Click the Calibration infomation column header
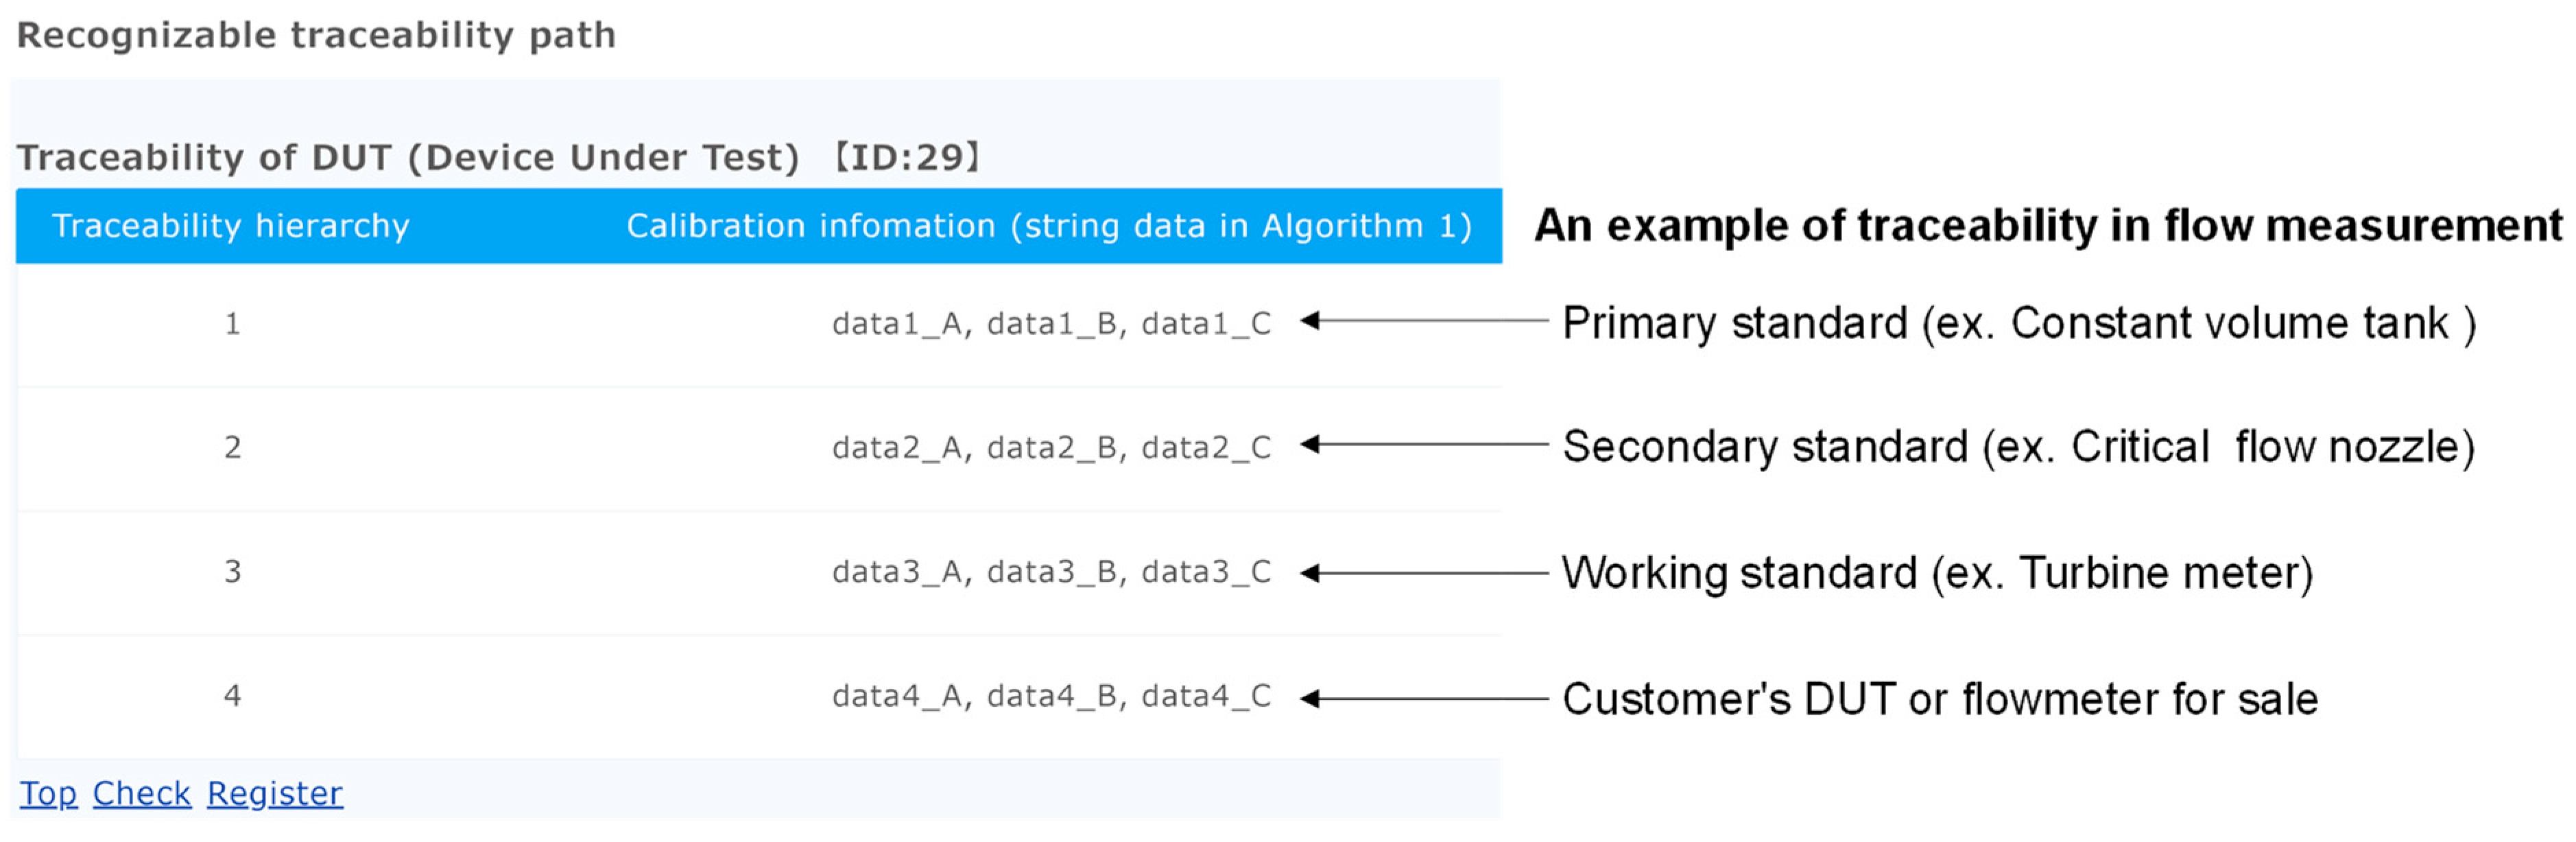The width and height of the screenshot is (2576, 842). click(x=1049, y=226)
